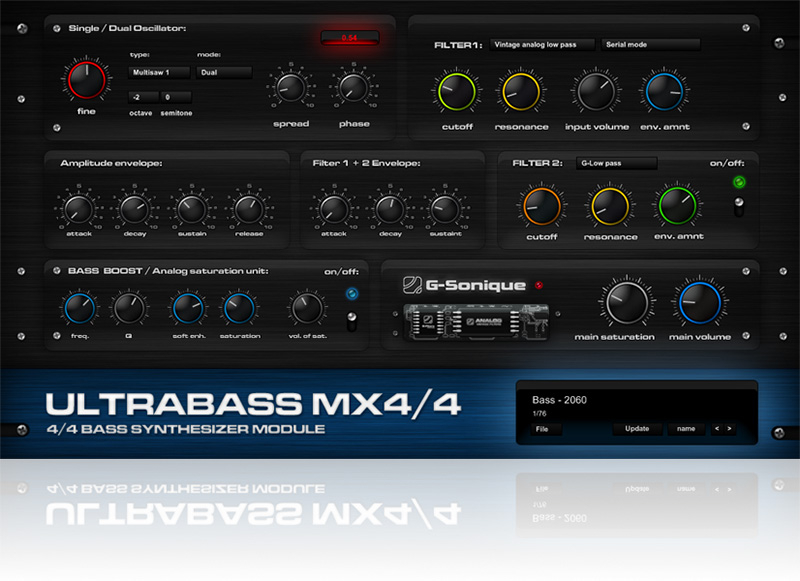Open the oscillator mode dropdown showing Dual
The height and width of the screenshot is (581, 800).
pyautogui.click(x=224, y=72)
